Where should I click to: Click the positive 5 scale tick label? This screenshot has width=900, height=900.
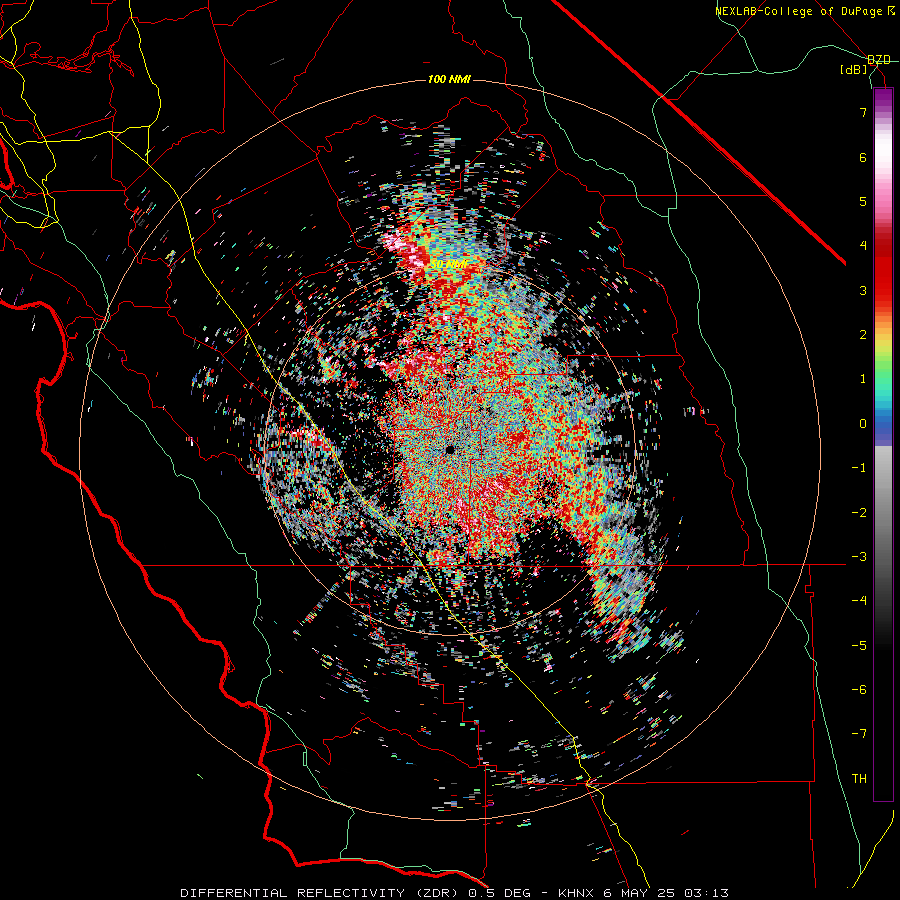[x=863, y=201]
